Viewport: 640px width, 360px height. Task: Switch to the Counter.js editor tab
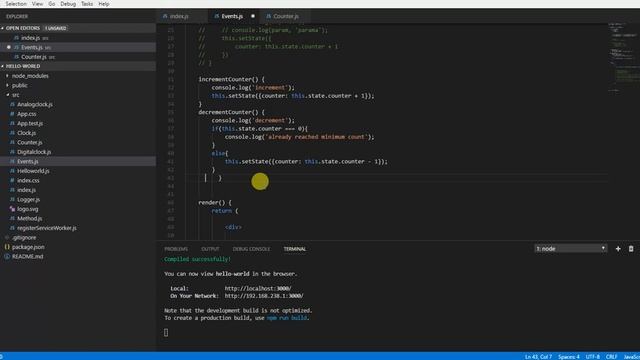(286, 16)
